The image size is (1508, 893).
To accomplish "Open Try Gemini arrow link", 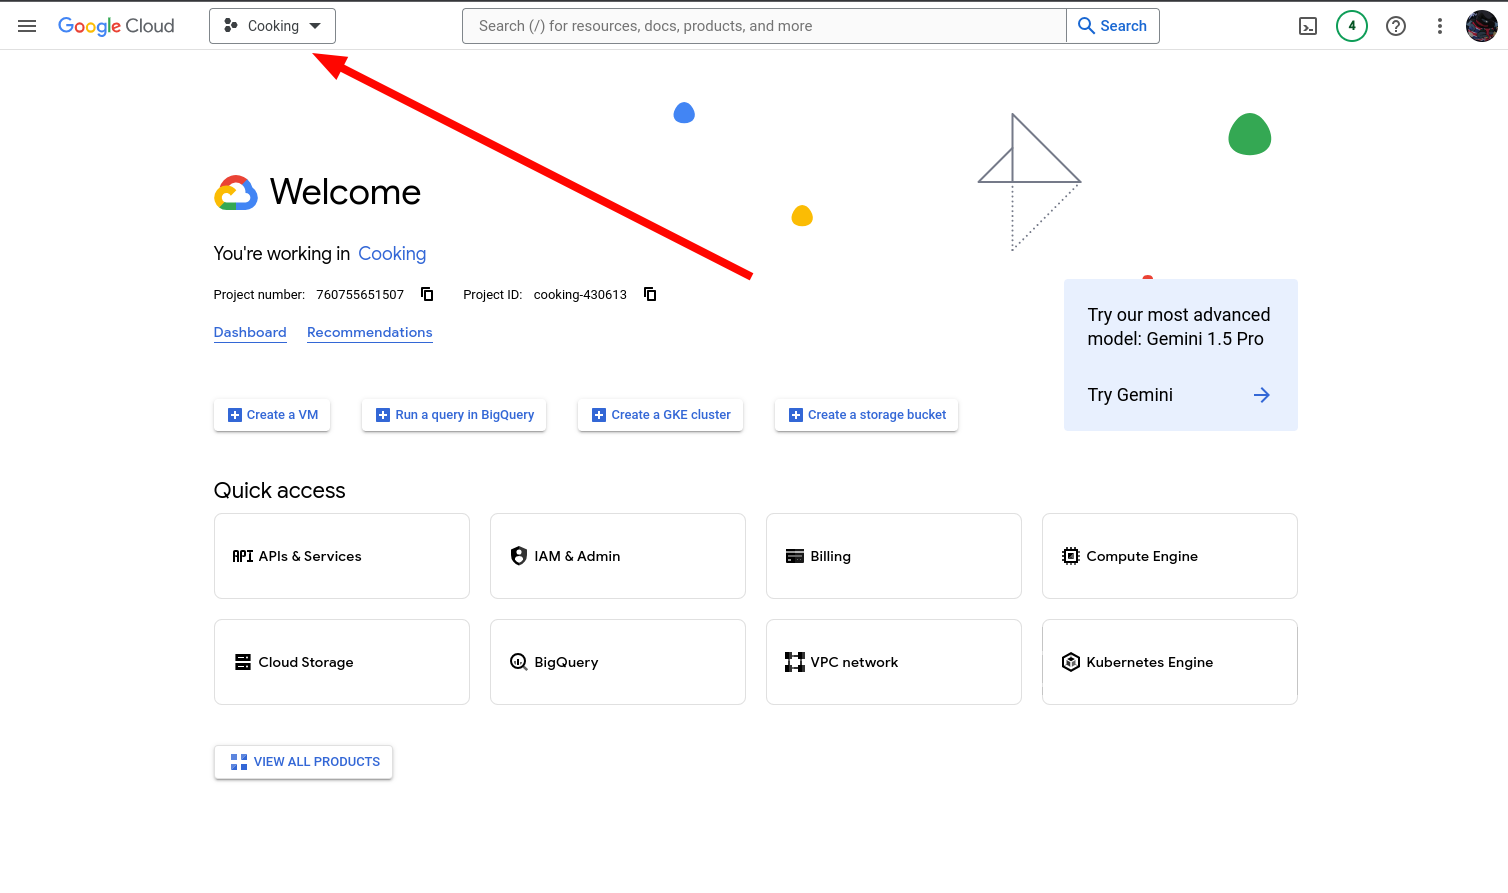I will (1262, 395).
